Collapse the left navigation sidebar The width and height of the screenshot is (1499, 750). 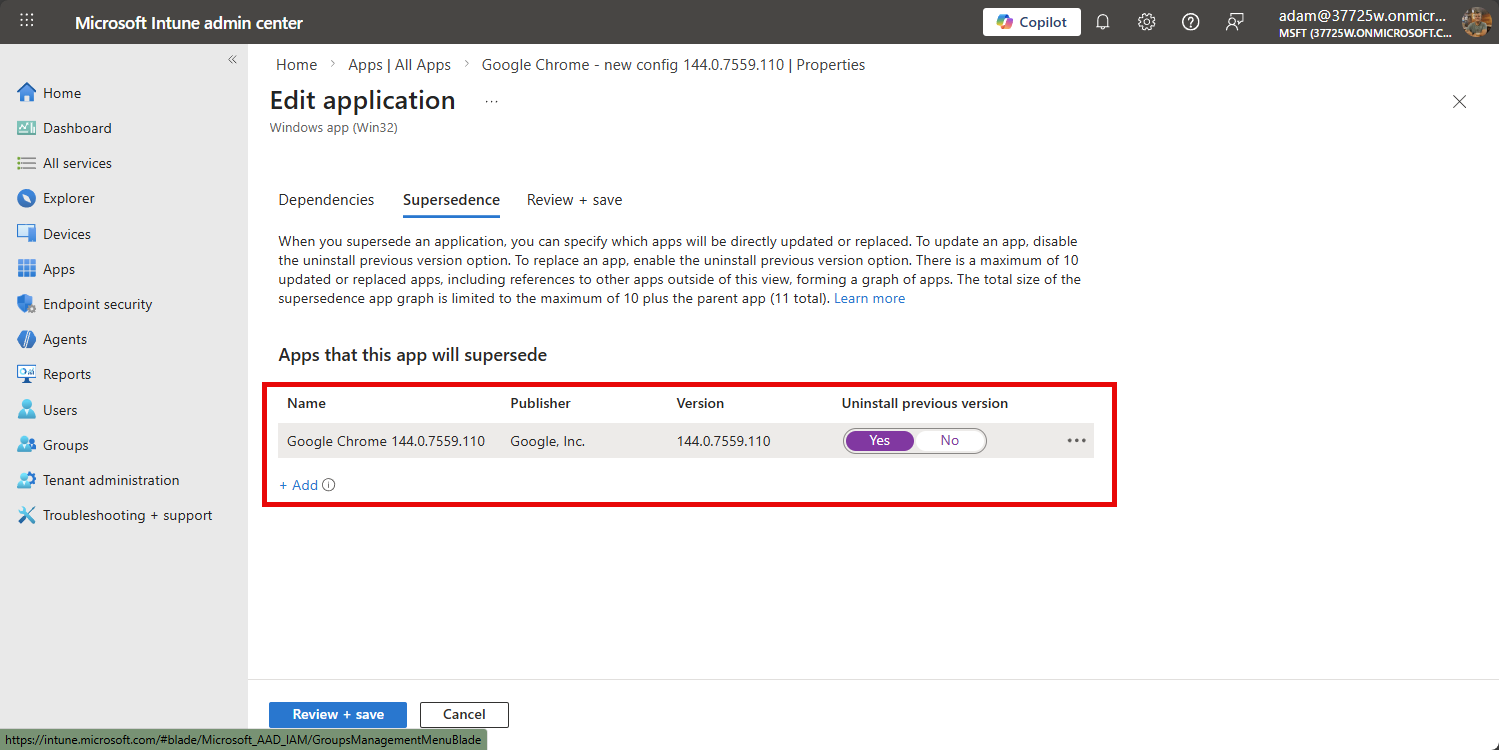(232, 60)
